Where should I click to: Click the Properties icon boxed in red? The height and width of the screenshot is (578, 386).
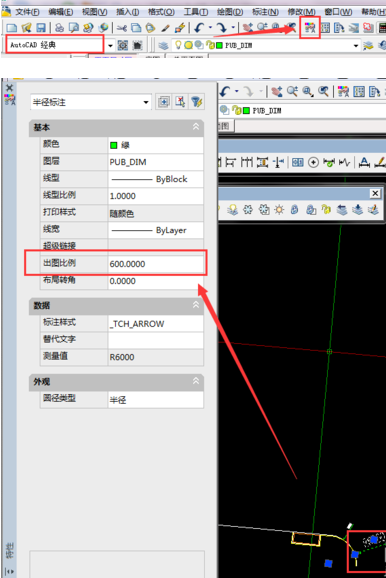point(310,27)
